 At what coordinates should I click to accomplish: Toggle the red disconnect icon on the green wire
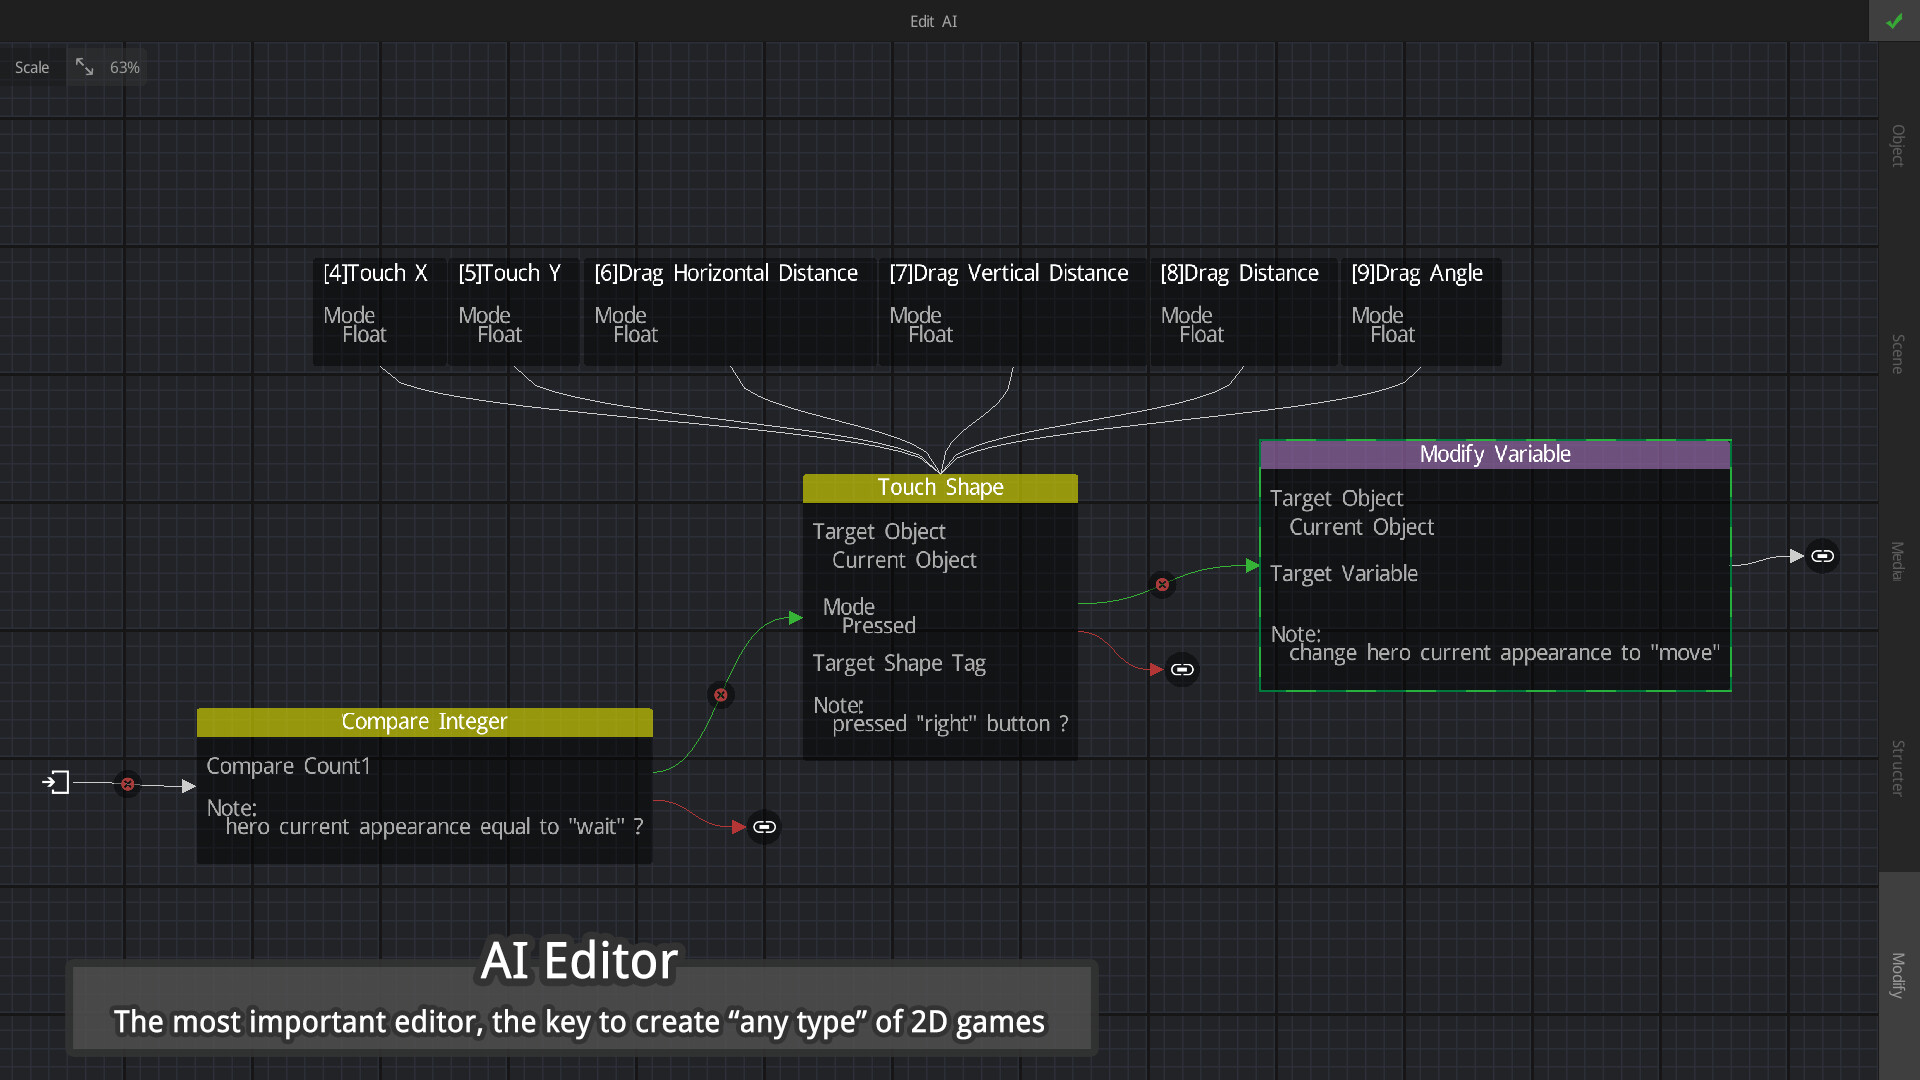tap(720, 694)
